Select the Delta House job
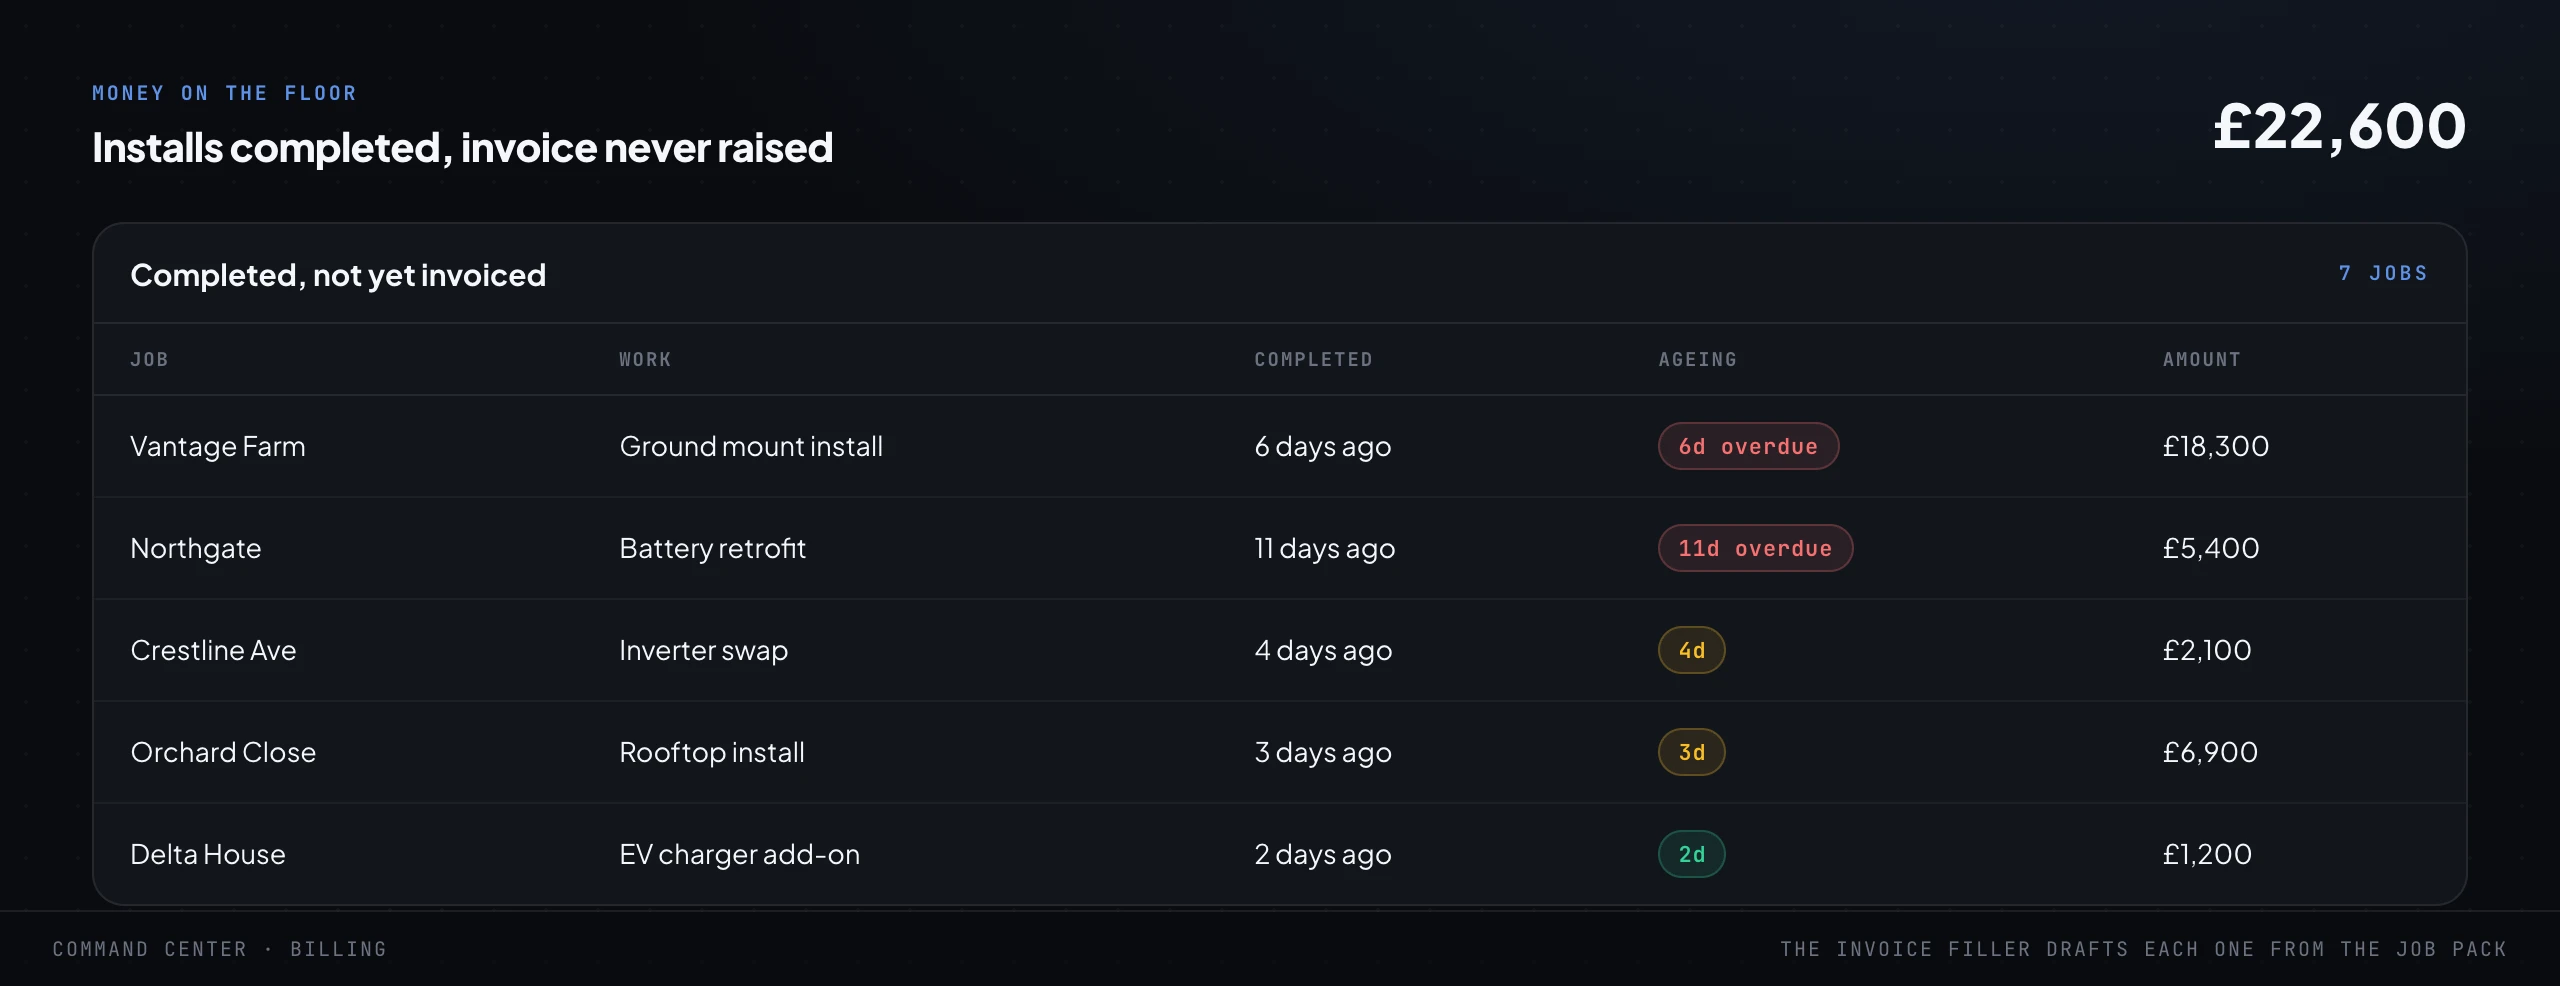The width and height of the screenshot is (2560, 986). pyautogui.click(x=1279, y=854)
